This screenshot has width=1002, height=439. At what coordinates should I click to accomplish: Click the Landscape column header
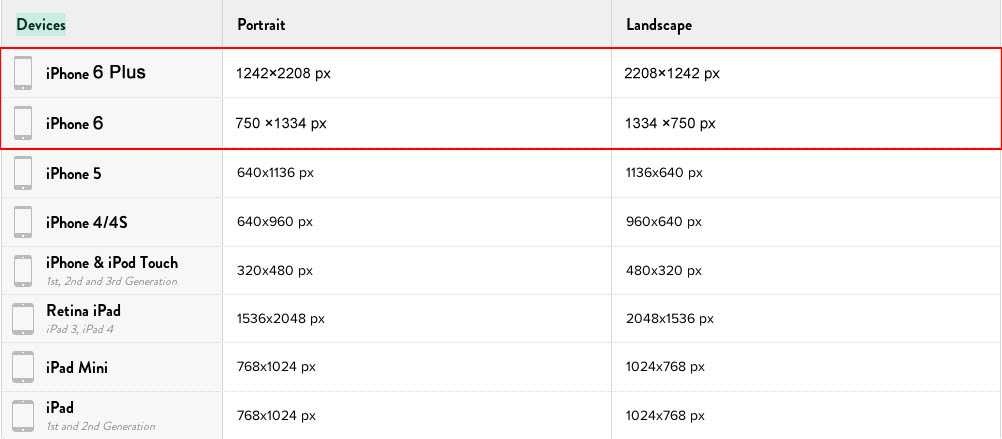point(658,24)
